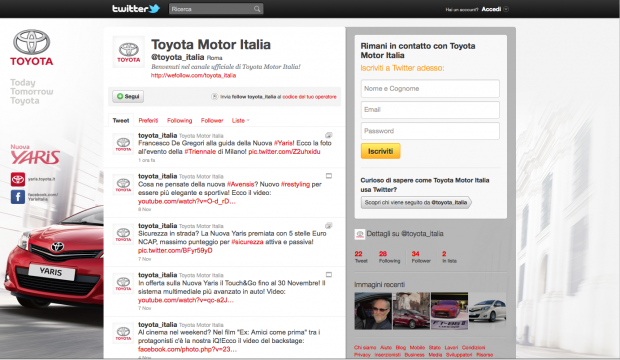
Task: Switch to the Tweet tab
Action: 121,121
